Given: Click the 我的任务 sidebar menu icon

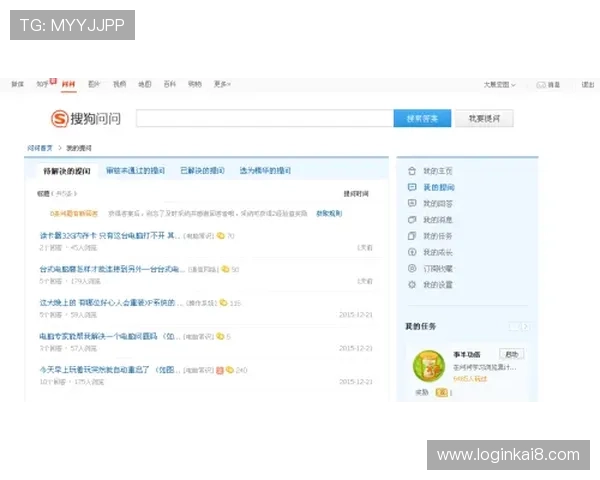Looking at the screenshot, I should pos(412,236).
